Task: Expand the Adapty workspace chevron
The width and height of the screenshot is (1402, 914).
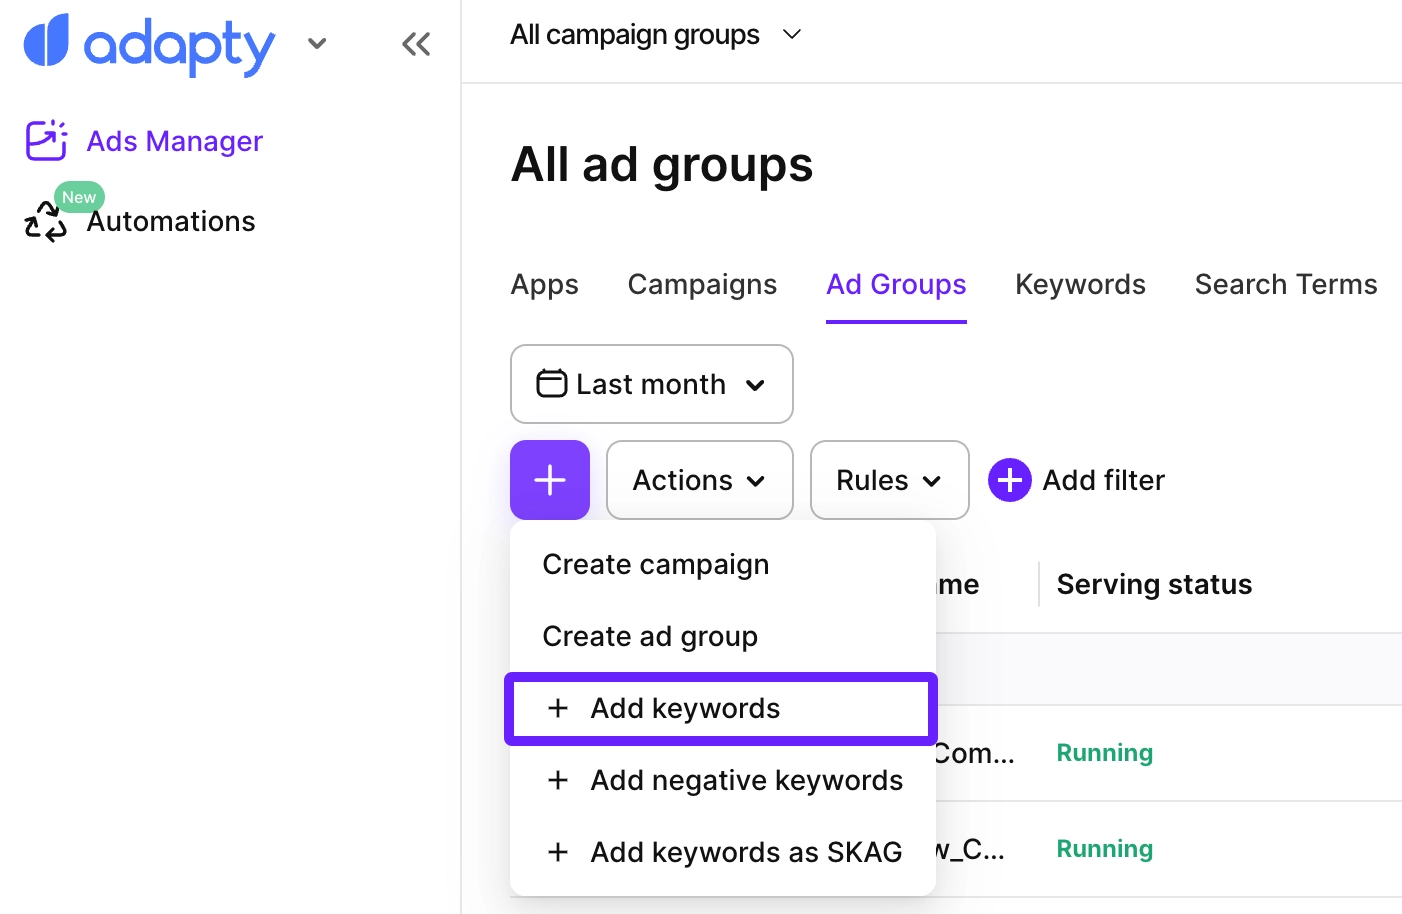Action: point(317,44)
